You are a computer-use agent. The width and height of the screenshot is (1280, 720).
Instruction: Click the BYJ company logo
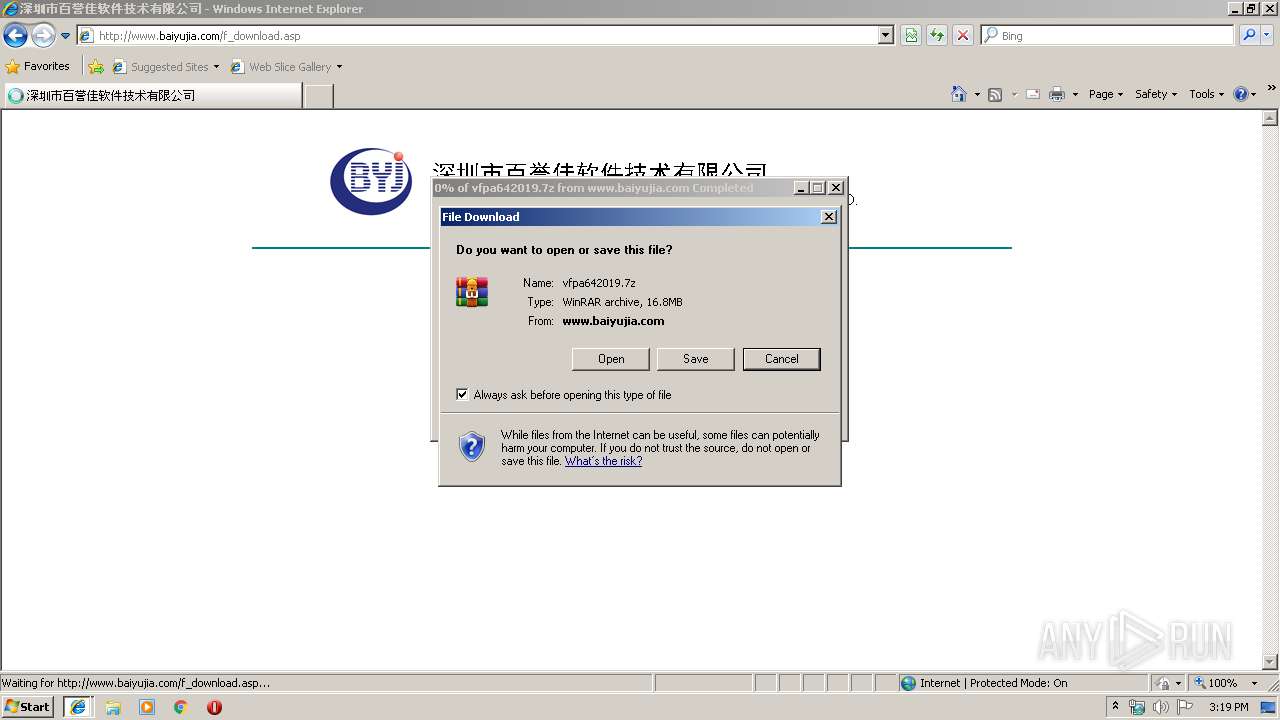point(371,181)
